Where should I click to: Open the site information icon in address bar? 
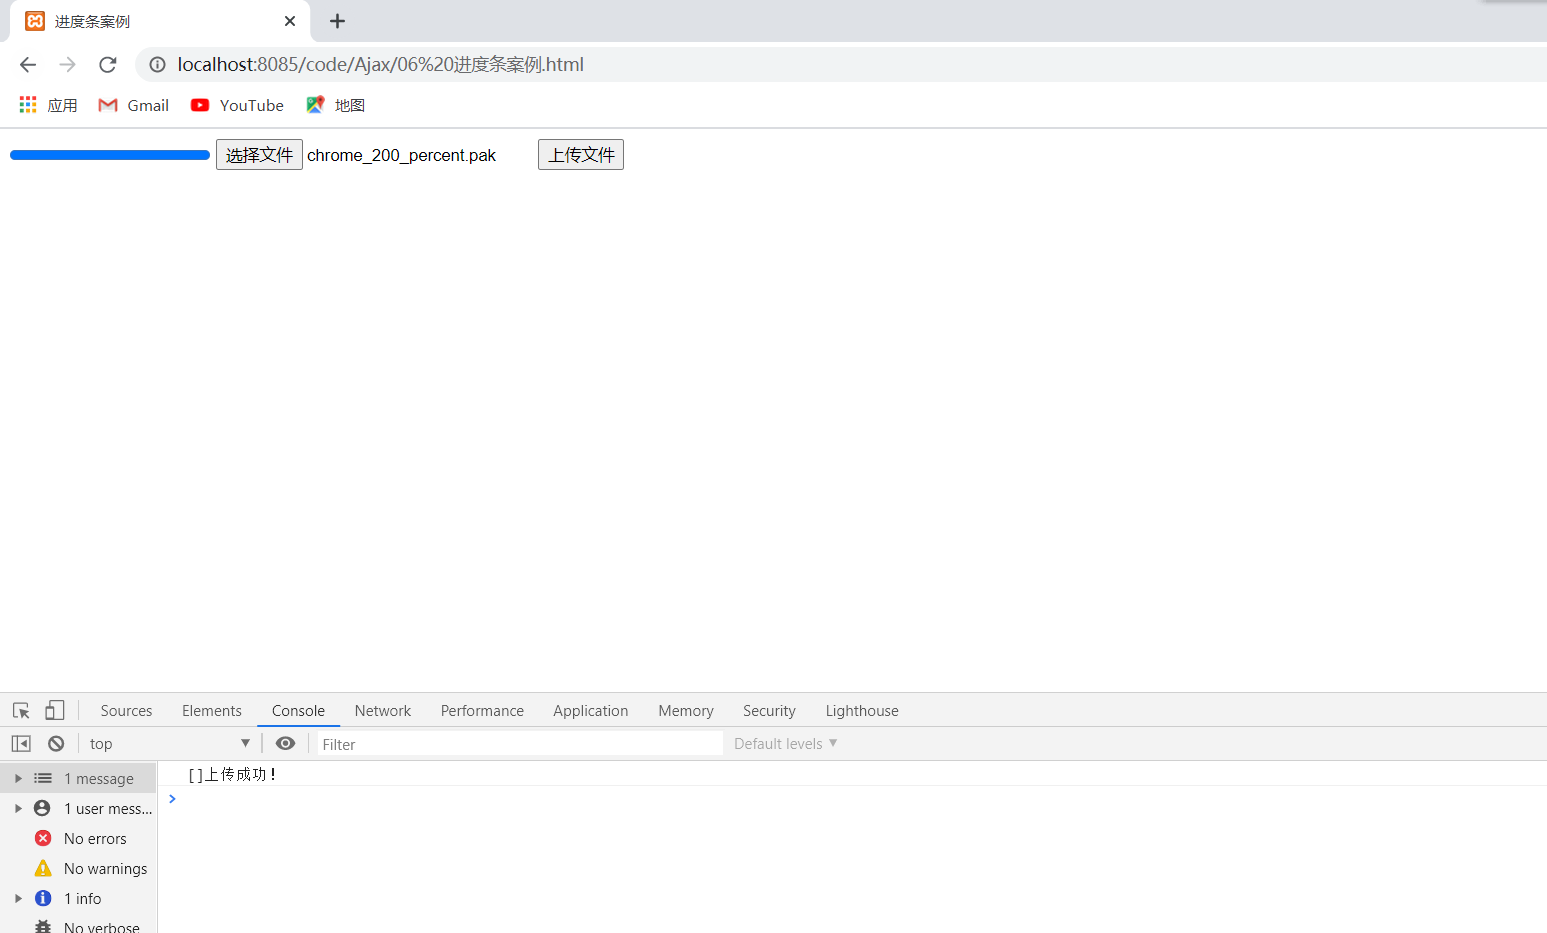click(157, 65)
